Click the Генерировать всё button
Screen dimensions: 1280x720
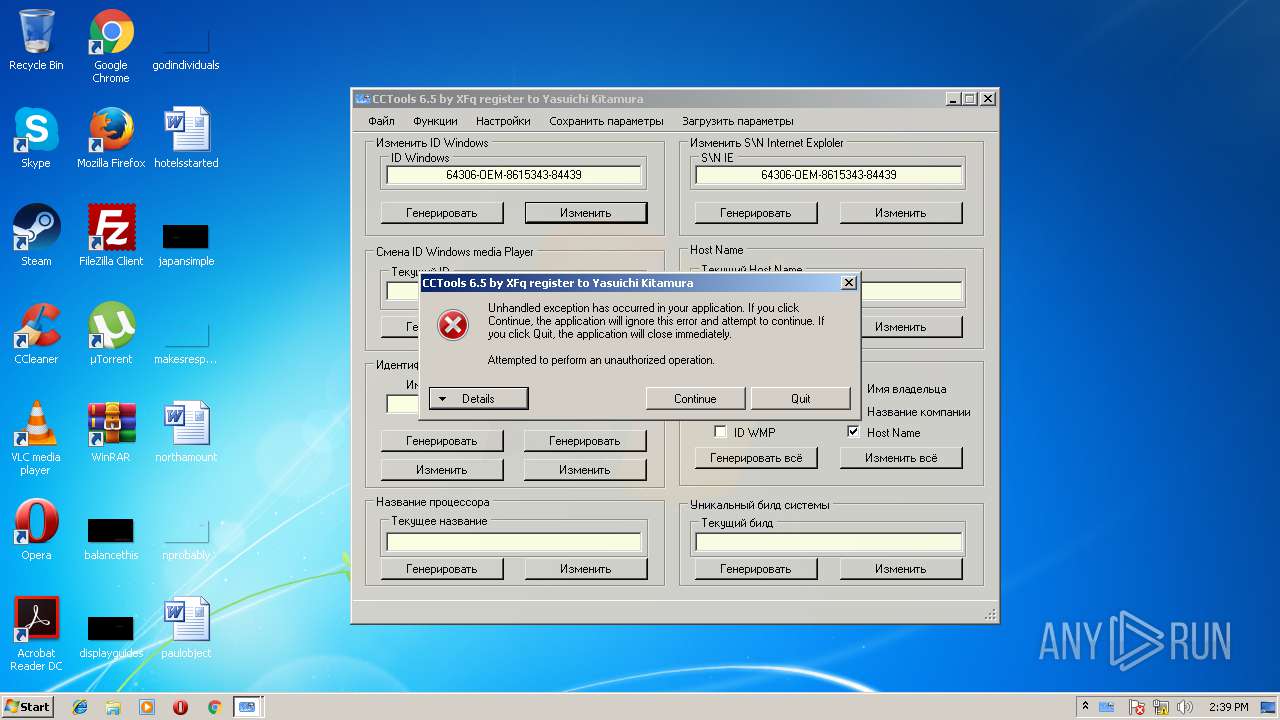tap(756, 458)
